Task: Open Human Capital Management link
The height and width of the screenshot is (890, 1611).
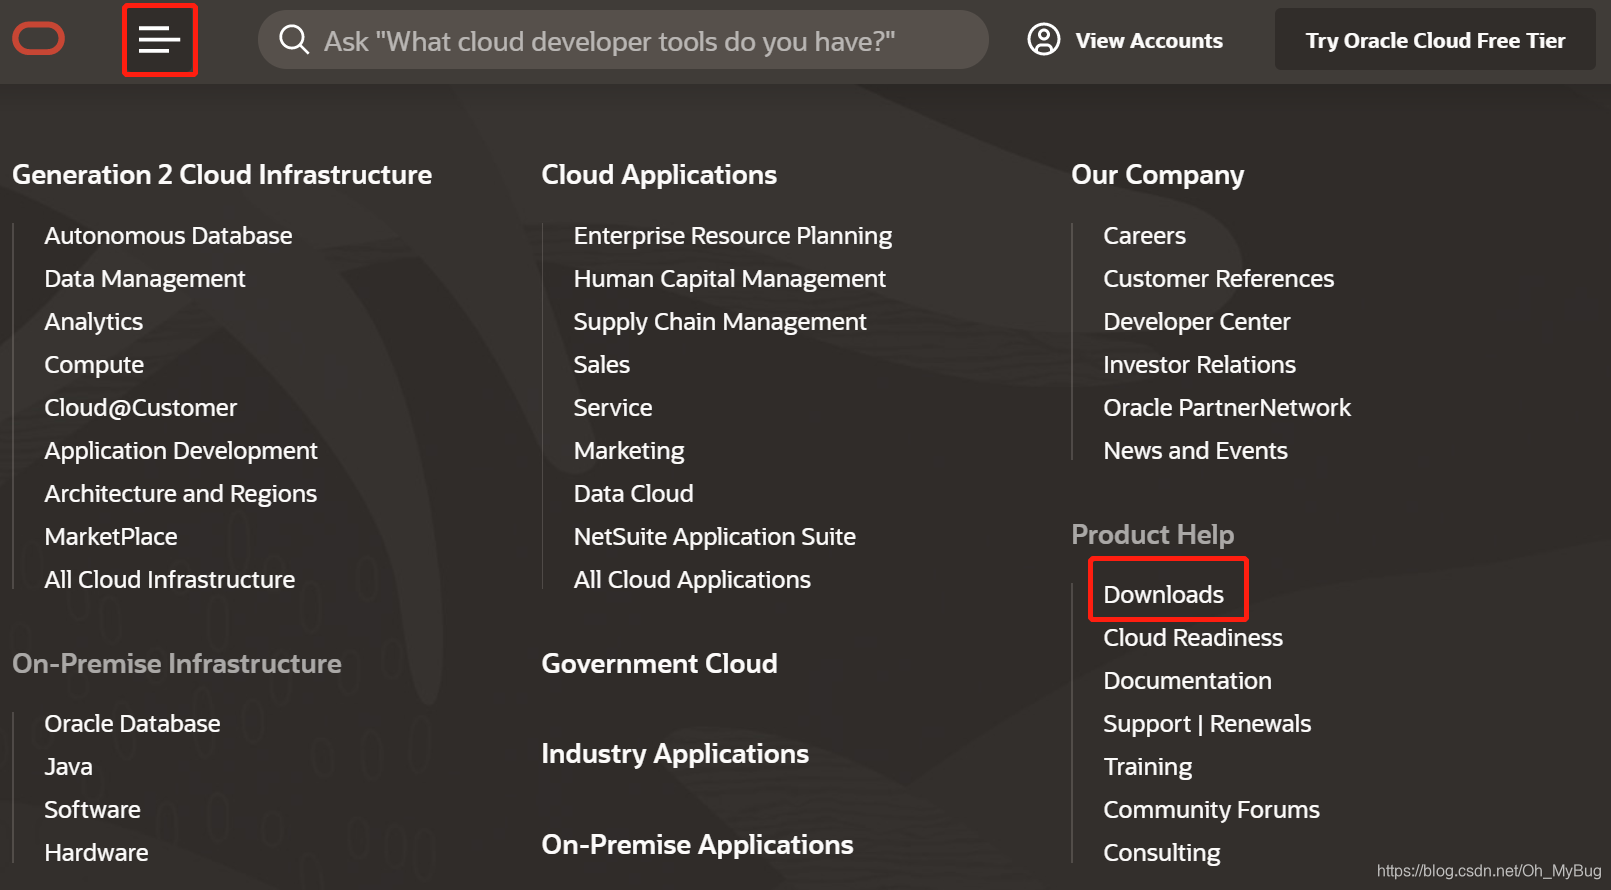Action: [730, 279]
